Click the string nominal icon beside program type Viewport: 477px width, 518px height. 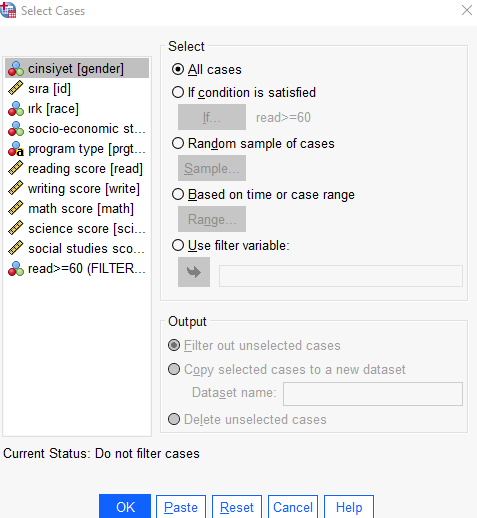16,149
